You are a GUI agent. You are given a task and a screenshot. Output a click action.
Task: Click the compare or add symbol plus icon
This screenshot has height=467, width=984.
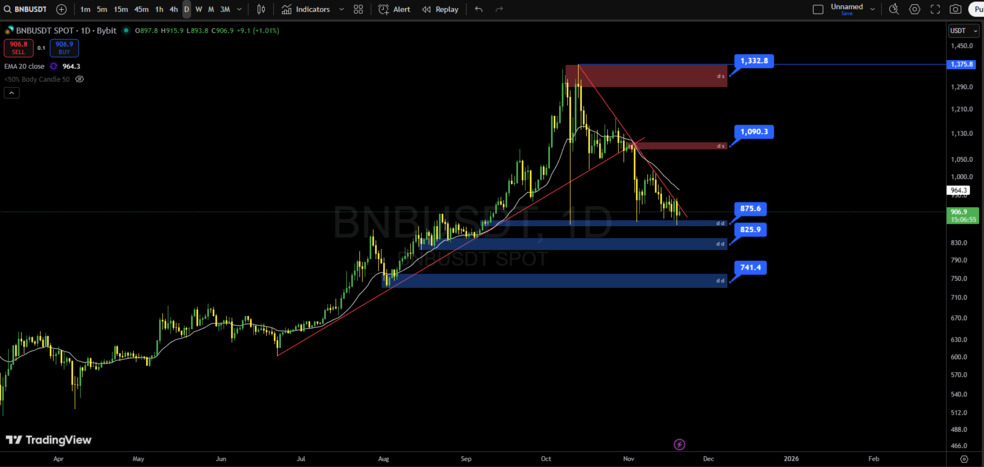pyautogui.click(x=62, y=9)
